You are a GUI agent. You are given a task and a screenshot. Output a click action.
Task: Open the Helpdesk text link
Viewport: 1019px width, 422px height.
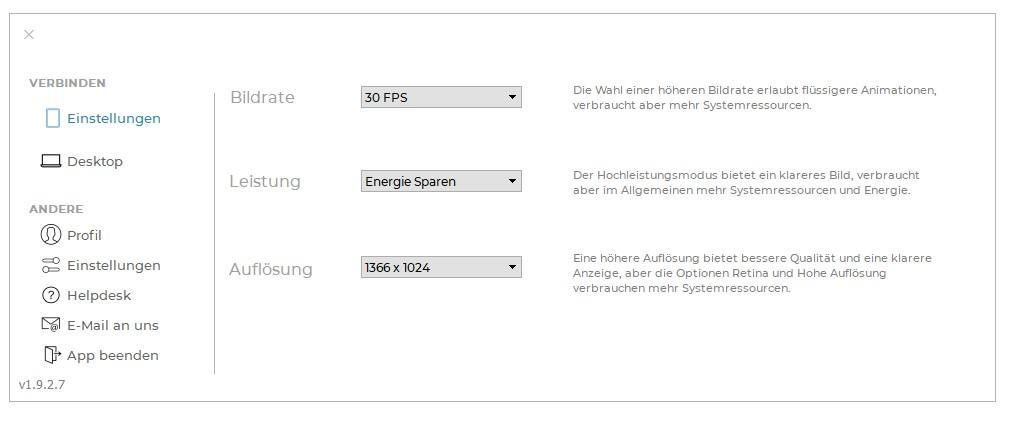click(99, 295)
